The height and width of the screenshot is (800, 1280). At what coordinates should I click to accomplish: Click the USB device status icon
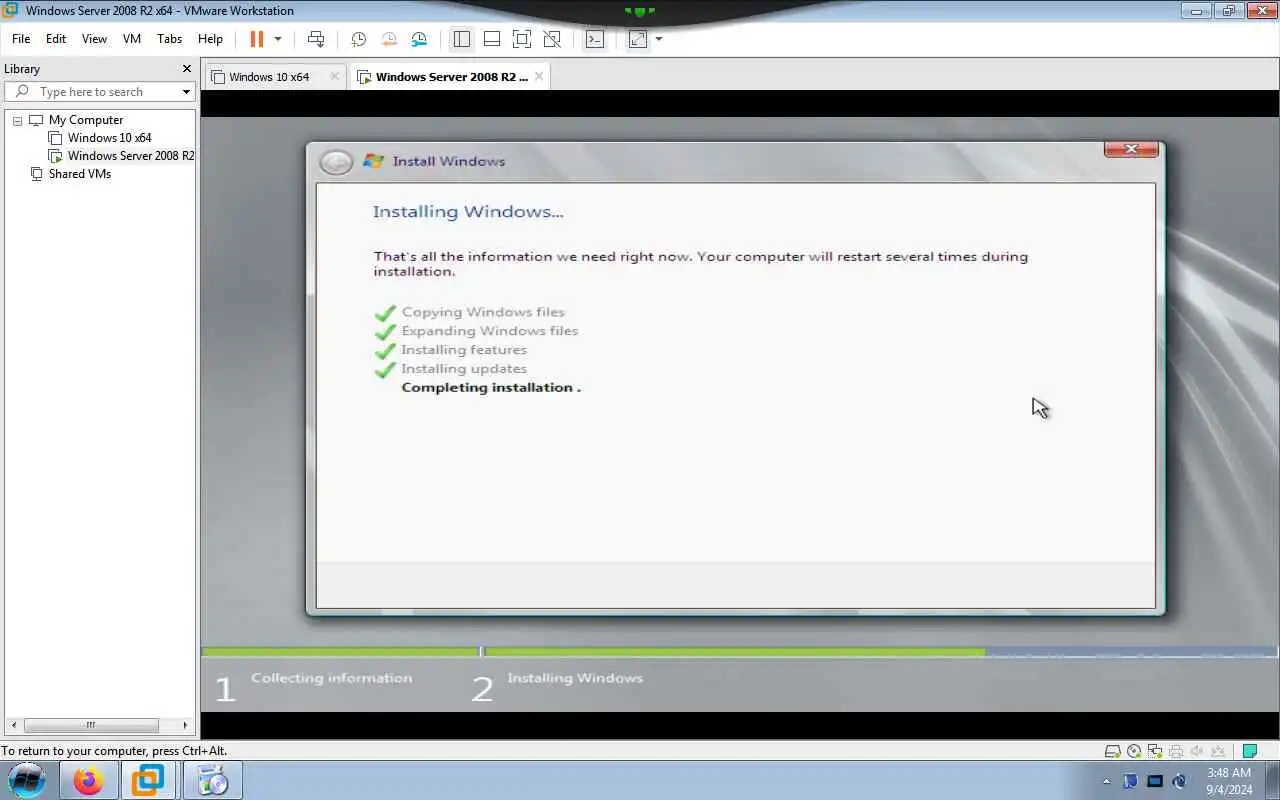pos(1218,751)
